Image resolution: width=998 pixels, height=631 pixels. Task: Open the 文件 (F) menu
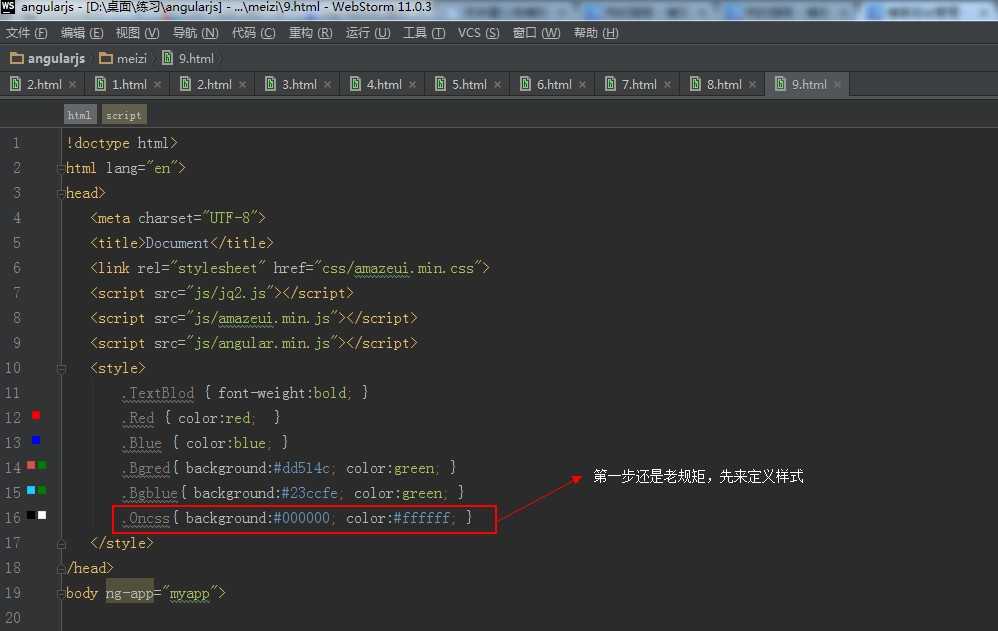[x=27, y=33]
